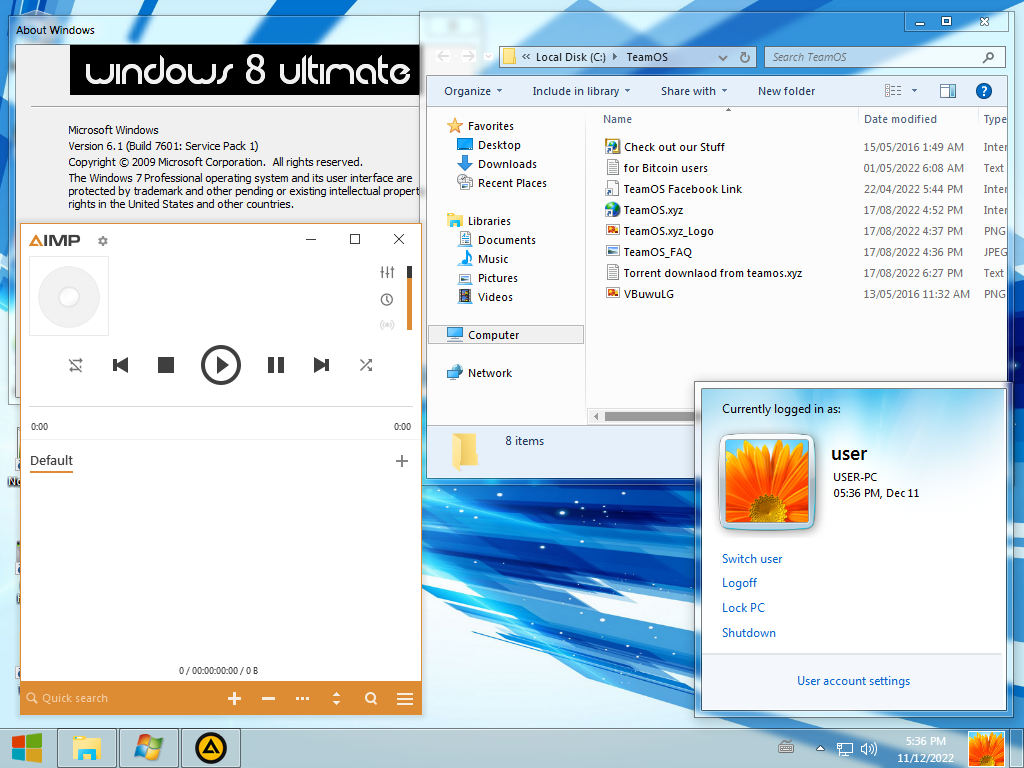This screenshot has height=768, width=1024.
Task: Open Include in library dropdown
Action: pos(581,91)
